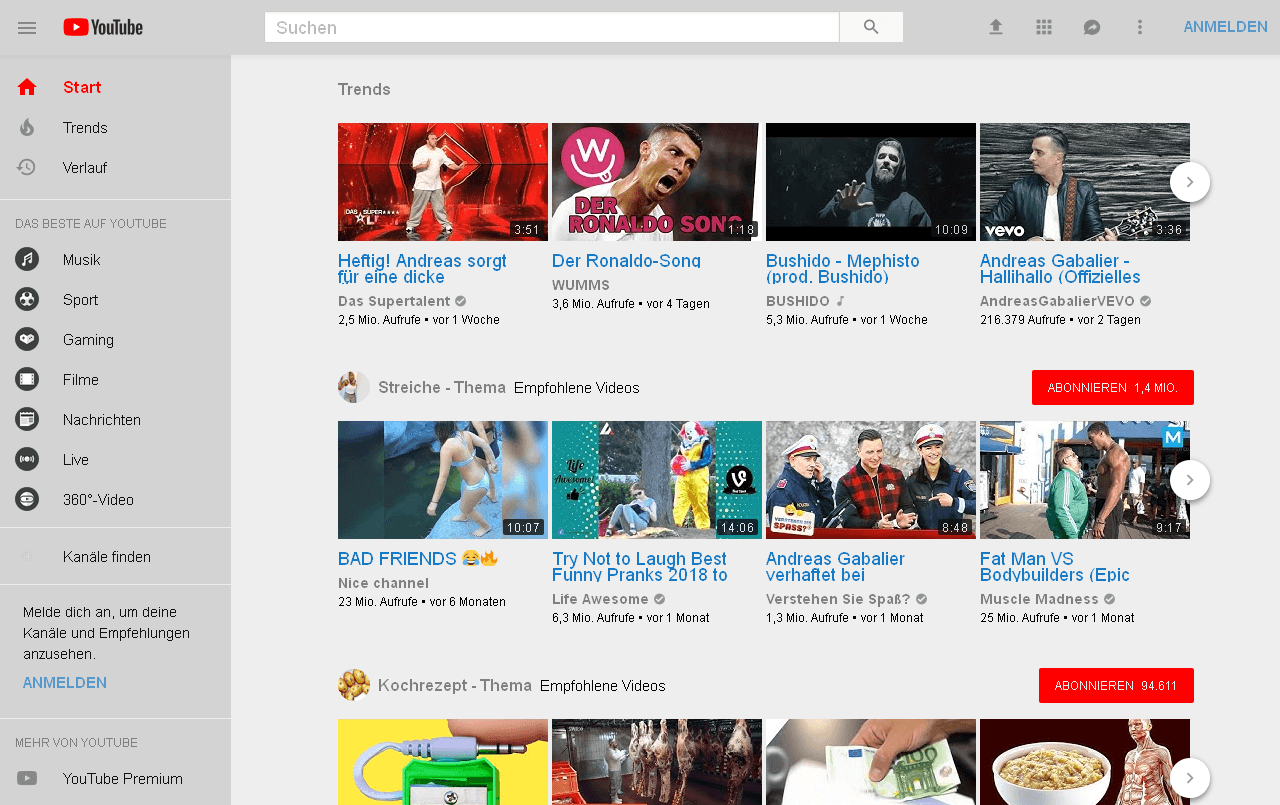Image resolution: width=1280 pixels, height=805 pixels.
Task: Click the Trends flame icon
Action: pyautogui.click(x=27, y=127)
